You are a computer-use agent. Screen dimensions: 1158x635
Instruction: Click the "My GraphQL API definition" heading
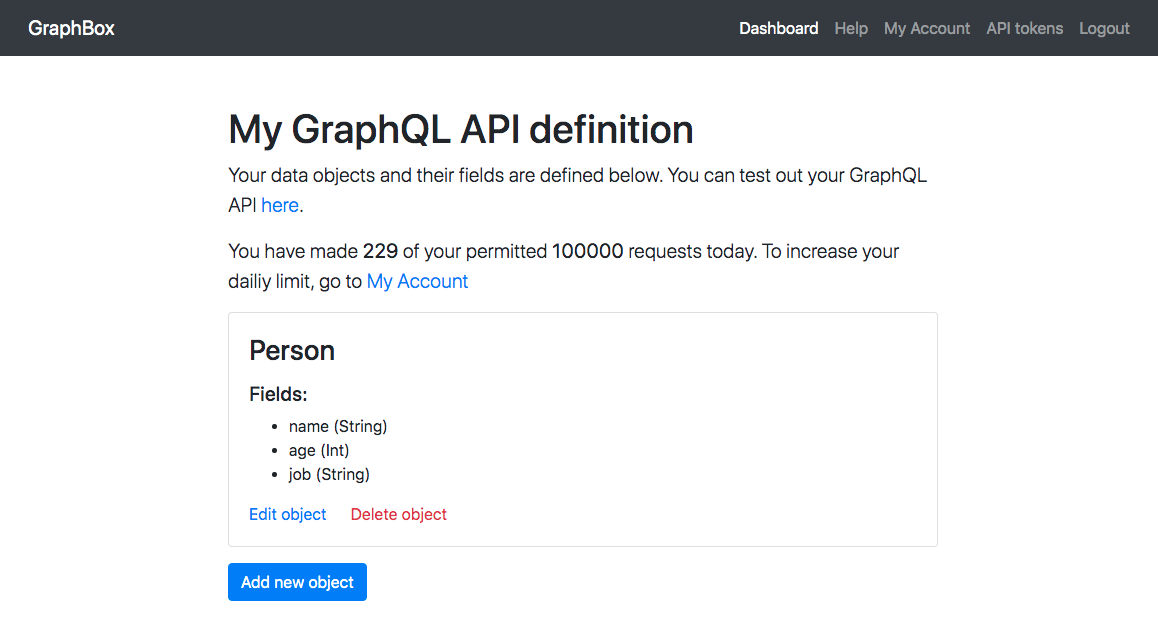click(x=460, y=130)
